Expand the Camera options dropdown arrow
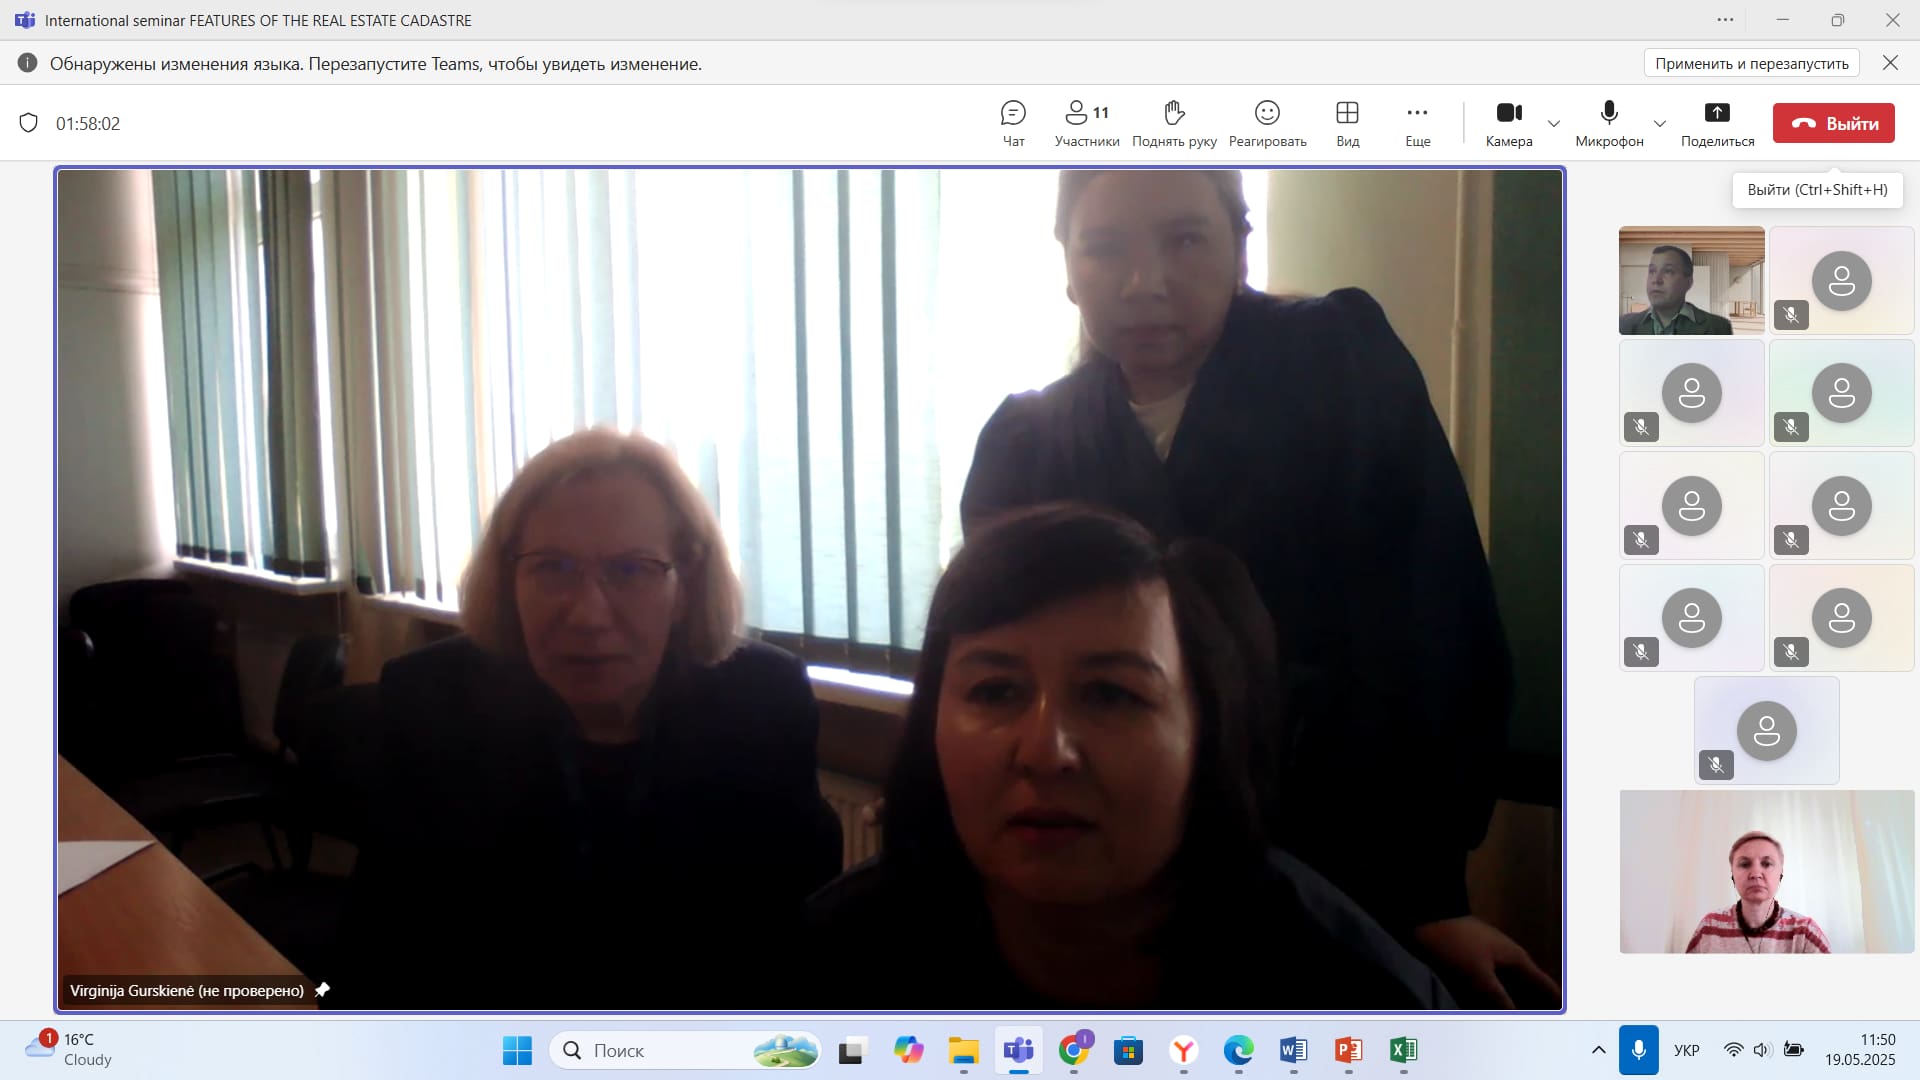The height and width of the screenshot is (1080, 1920). 1553,124
